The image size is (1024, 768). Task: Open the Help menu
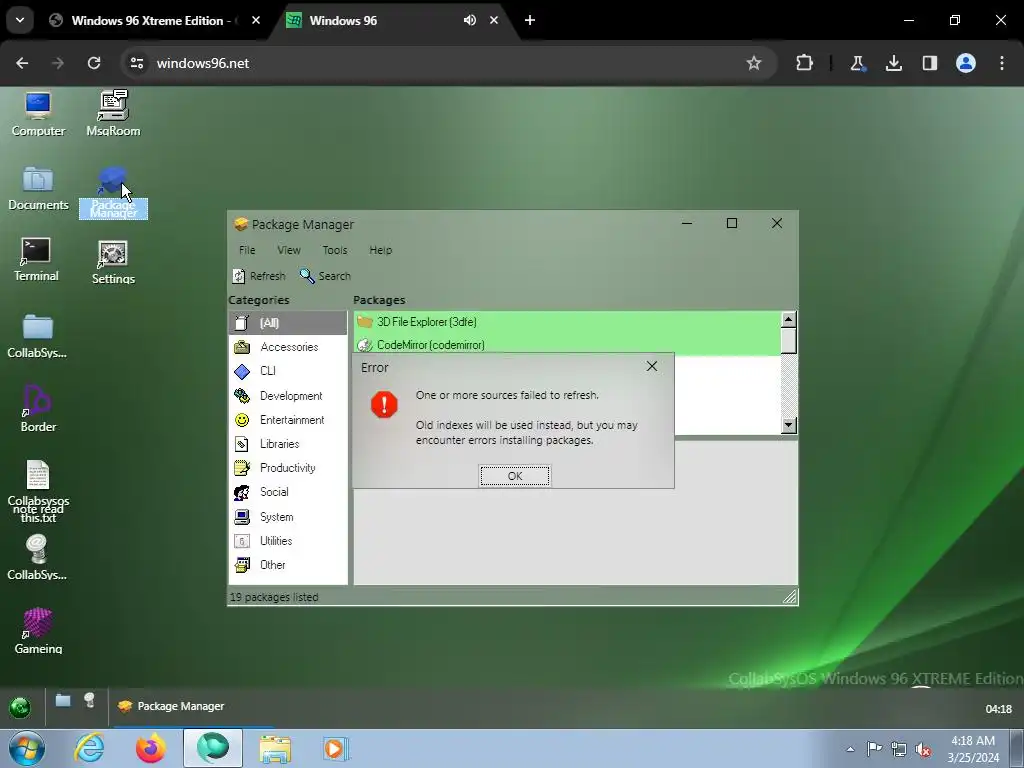380,250
